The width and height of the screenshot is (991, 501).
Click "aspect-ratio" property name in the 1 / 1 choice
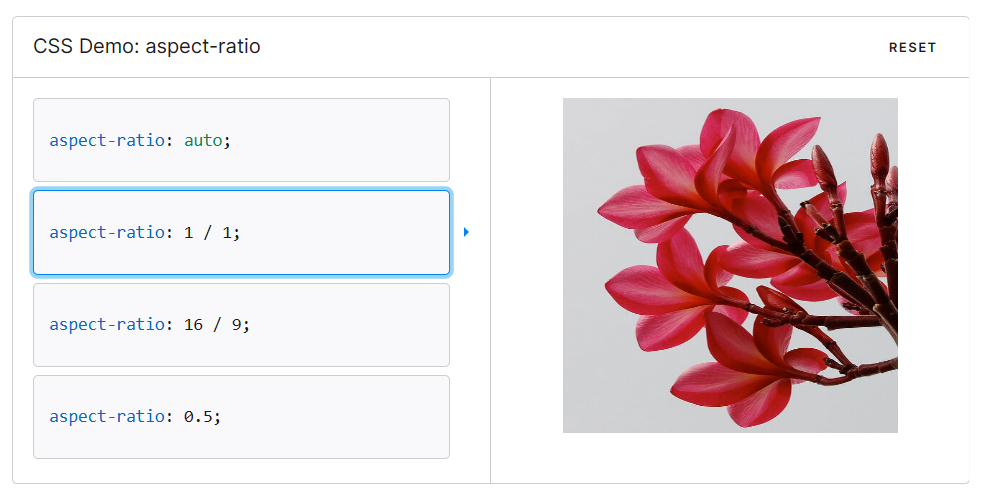(106, 232)
